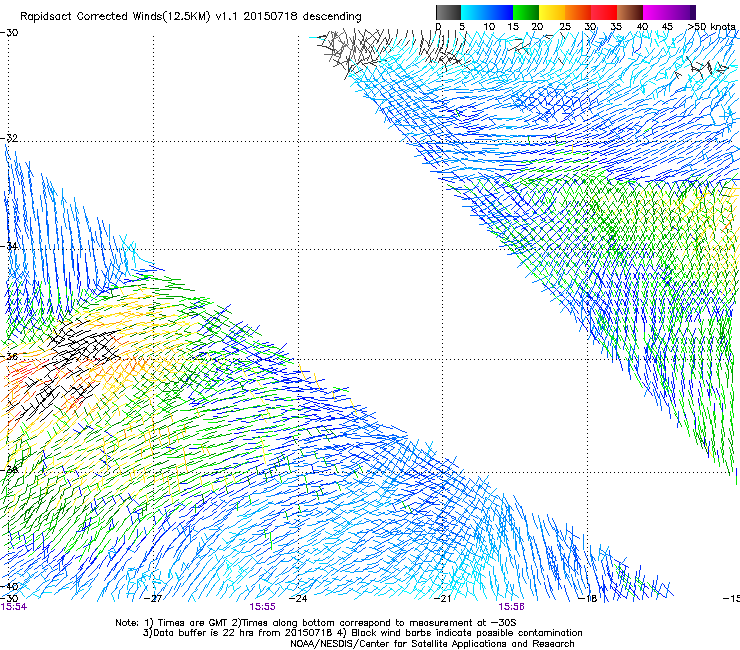Click the latitude label '-34'
This screenshot has height=650, width=740.
[x=9, y=246]
